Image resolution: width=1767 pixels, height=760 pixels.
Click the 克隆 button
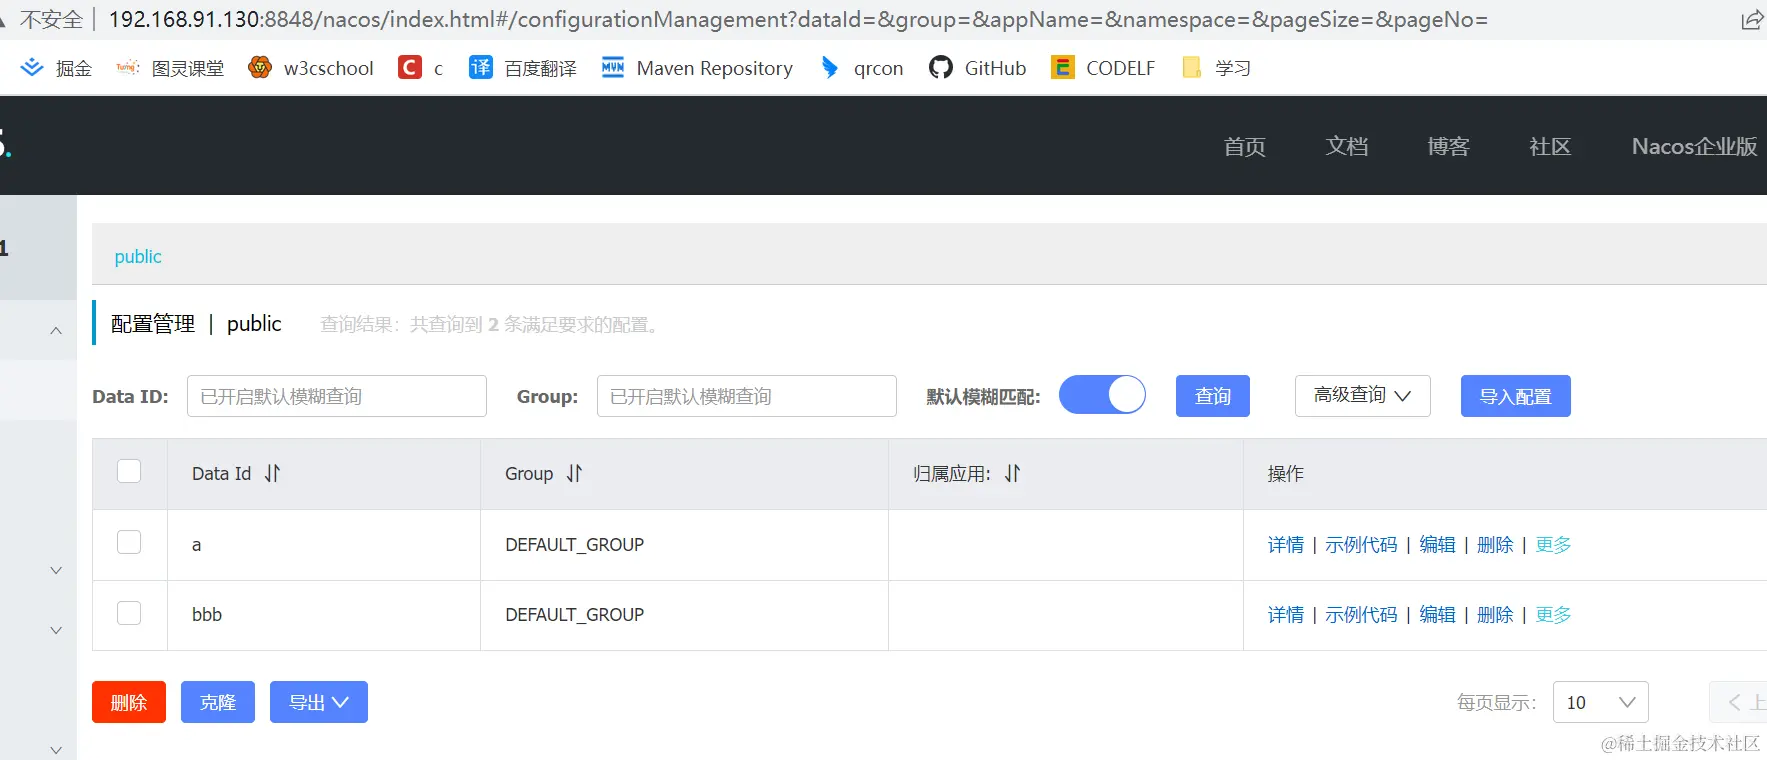click(218, 702)
